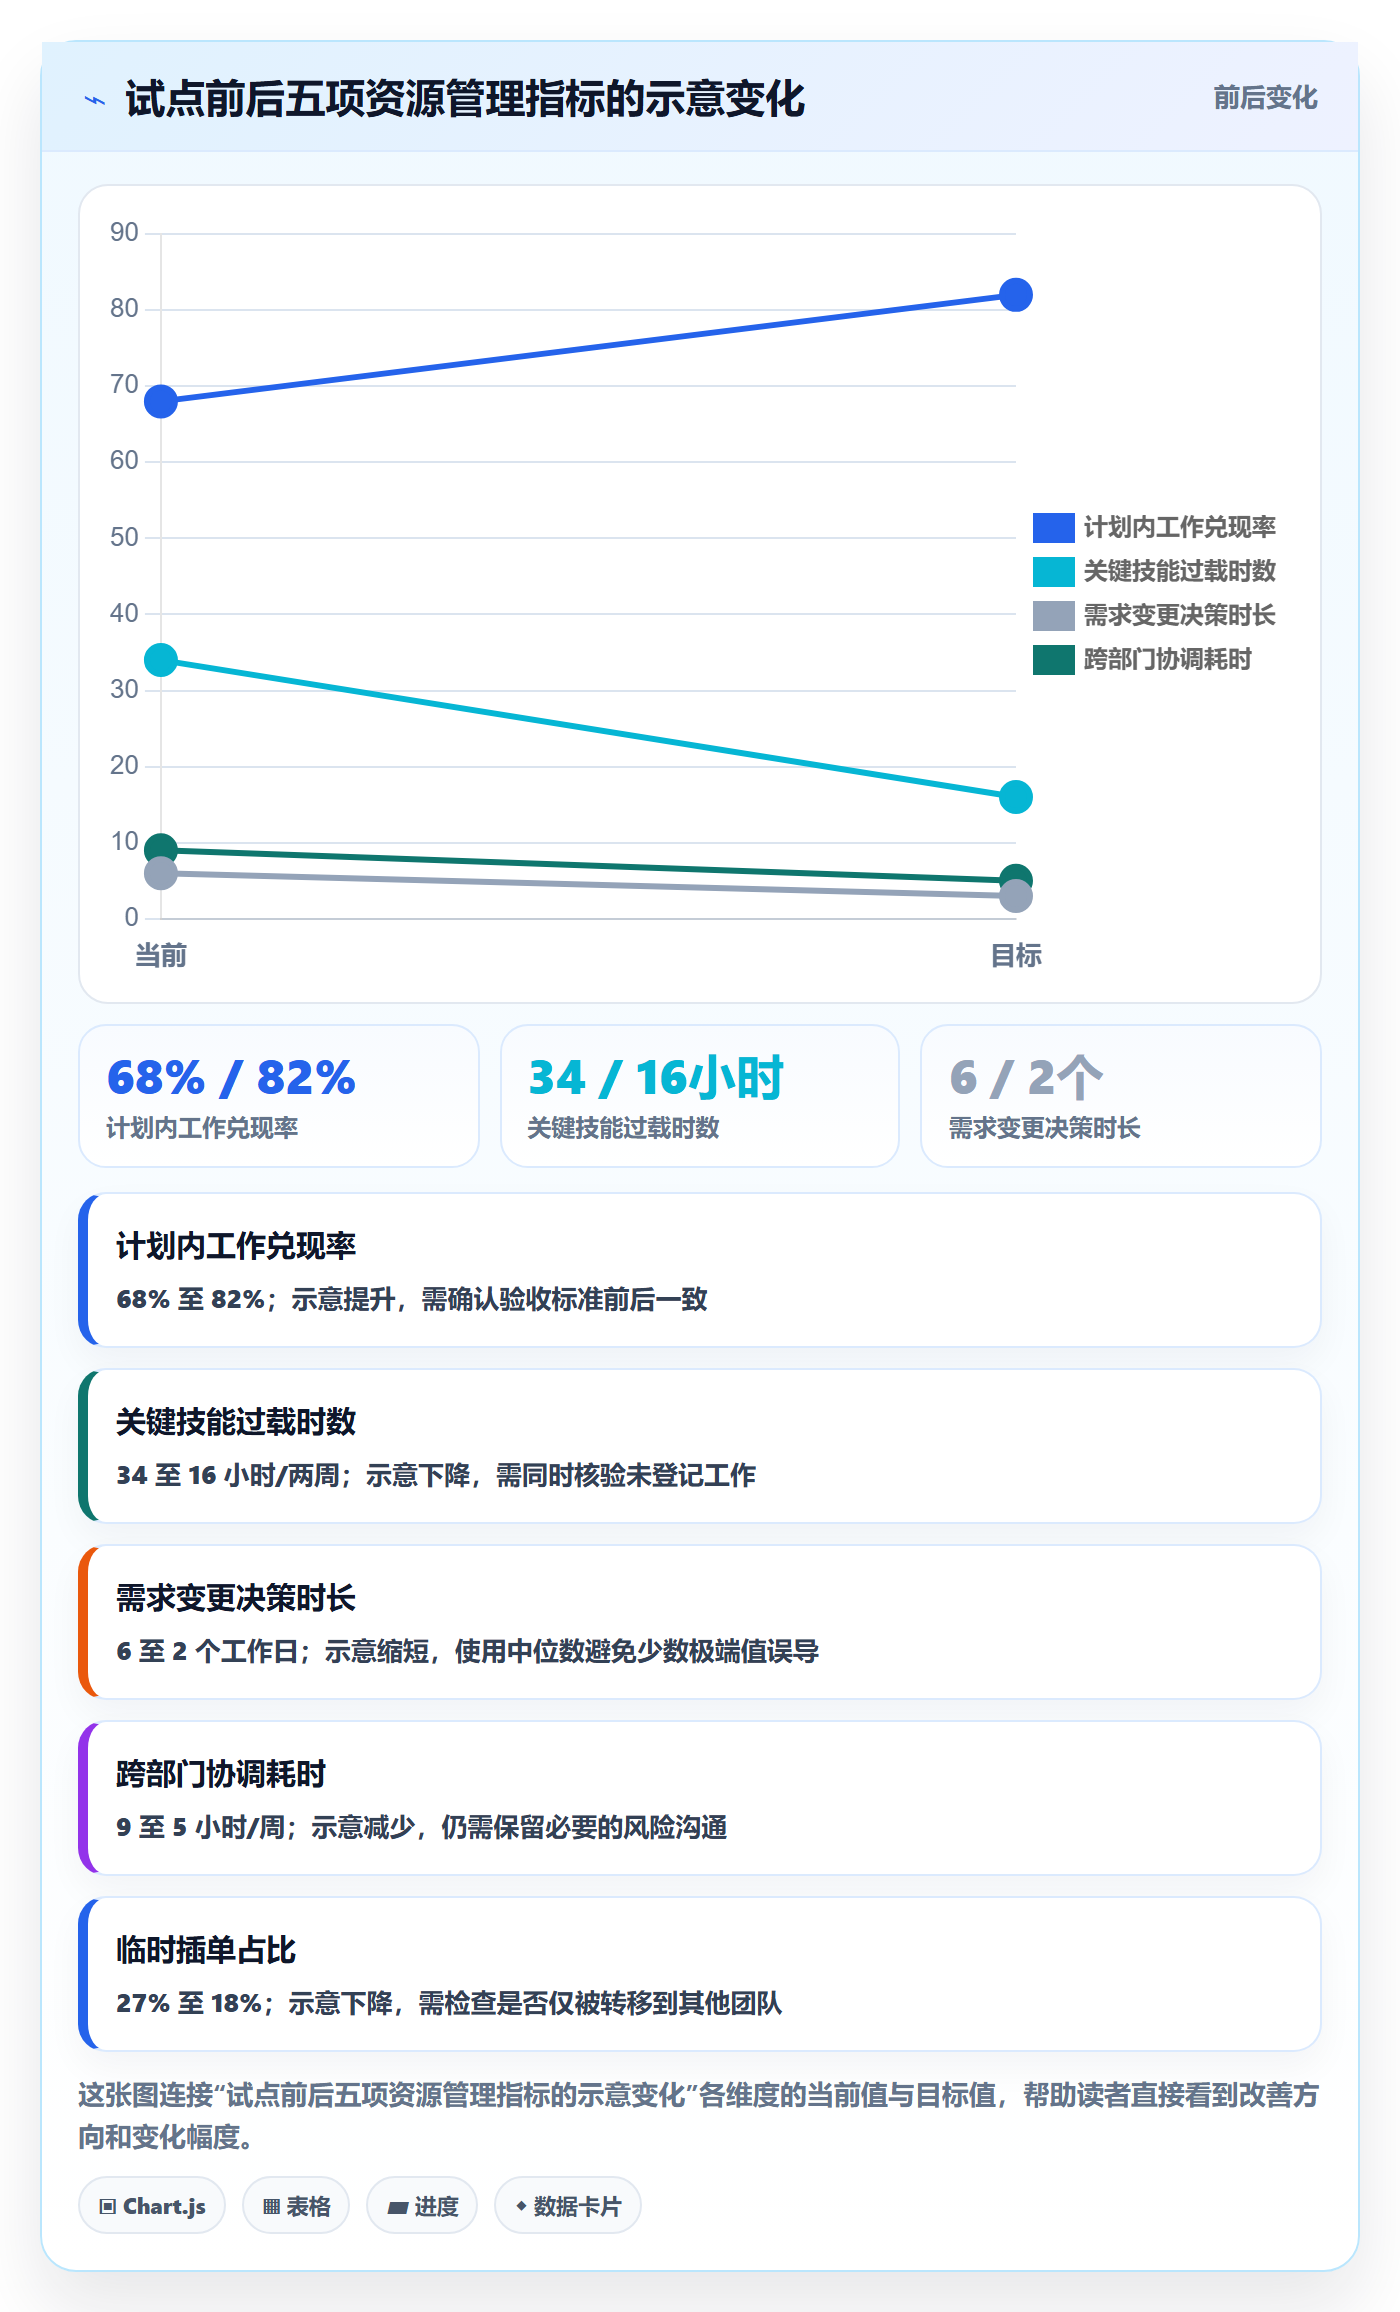Toggle the 关键技能过载时数 legend swatch

tap(1053, 571)
